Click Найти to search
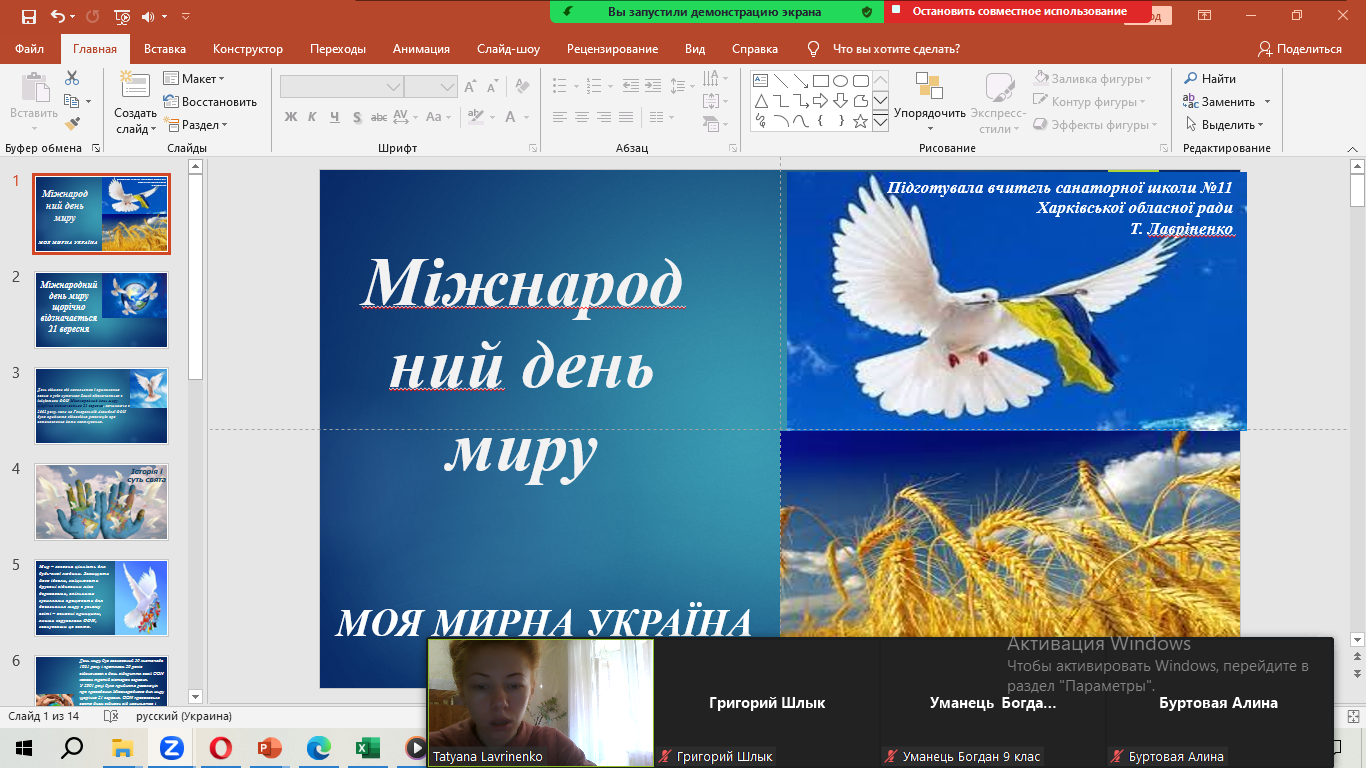 1210,78
